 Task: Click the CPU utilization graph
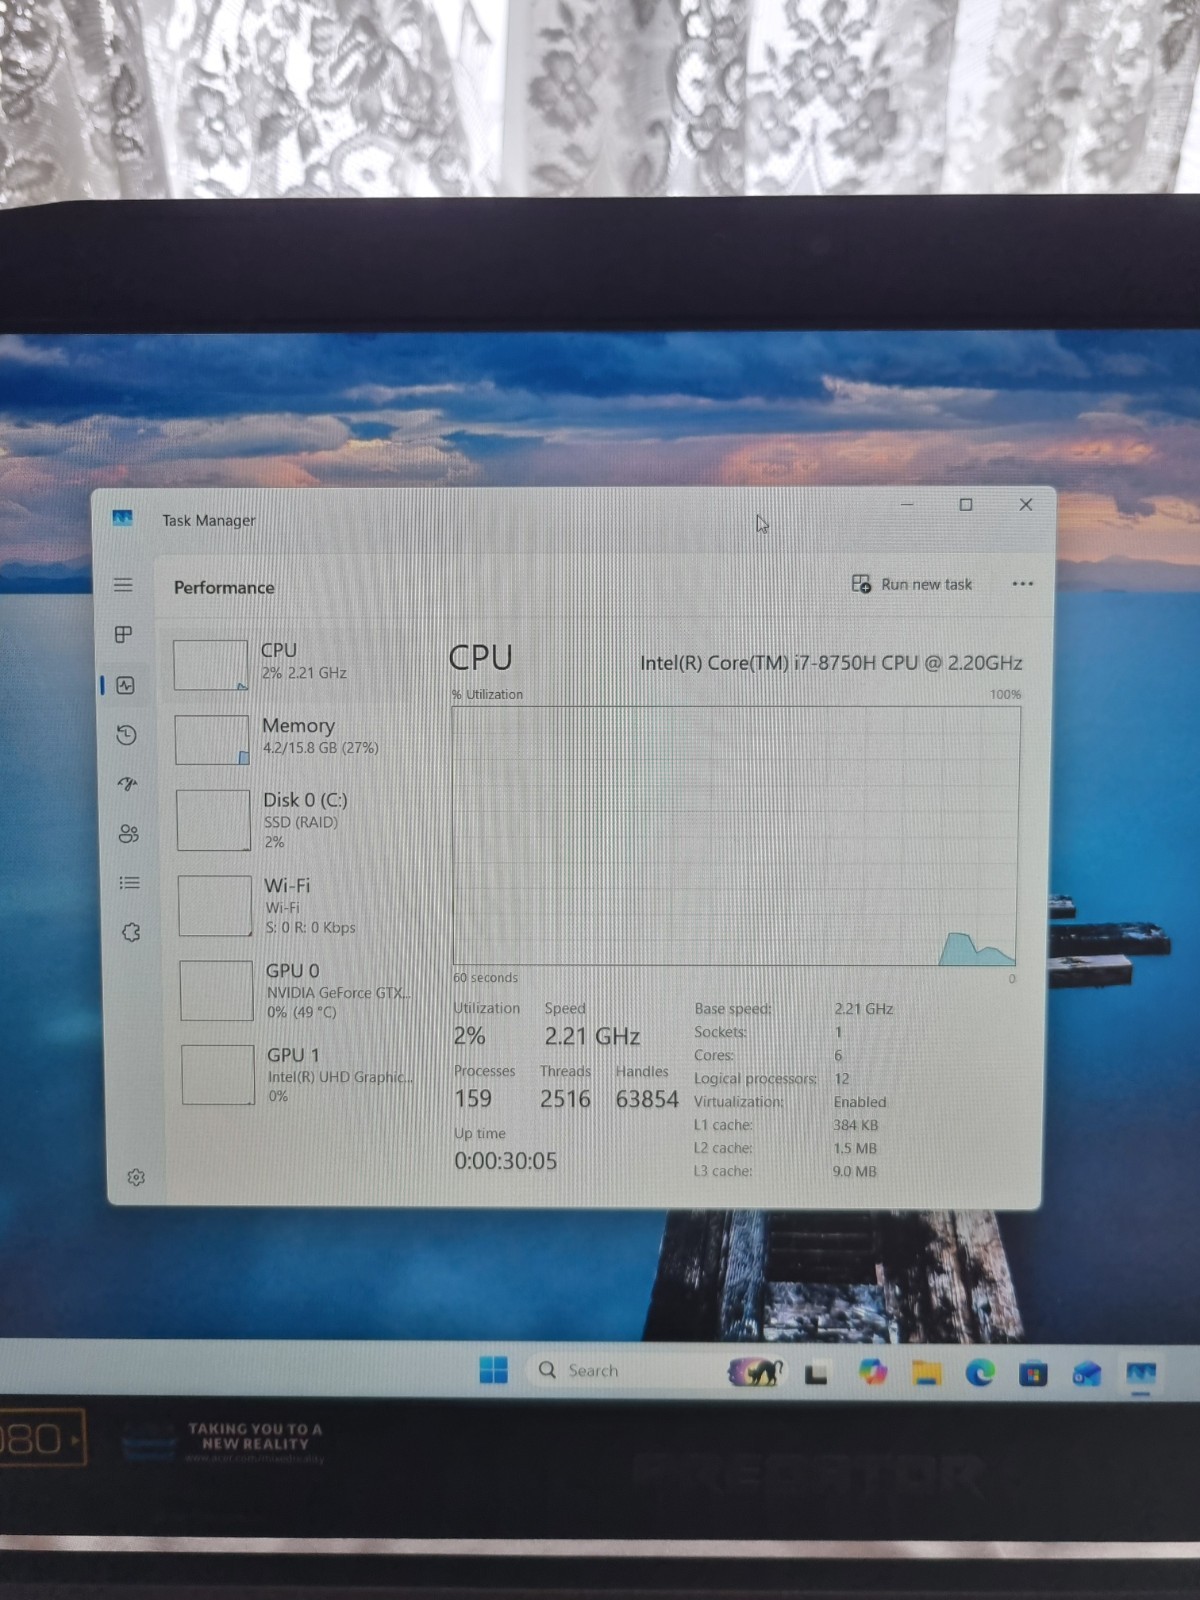pos(736,836)
